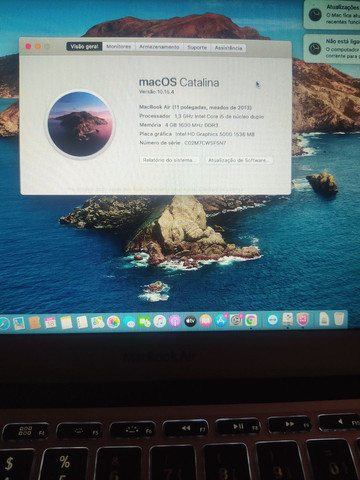
Task: Click the macOS Catalina round artwork
Action: tap(80, 124)
